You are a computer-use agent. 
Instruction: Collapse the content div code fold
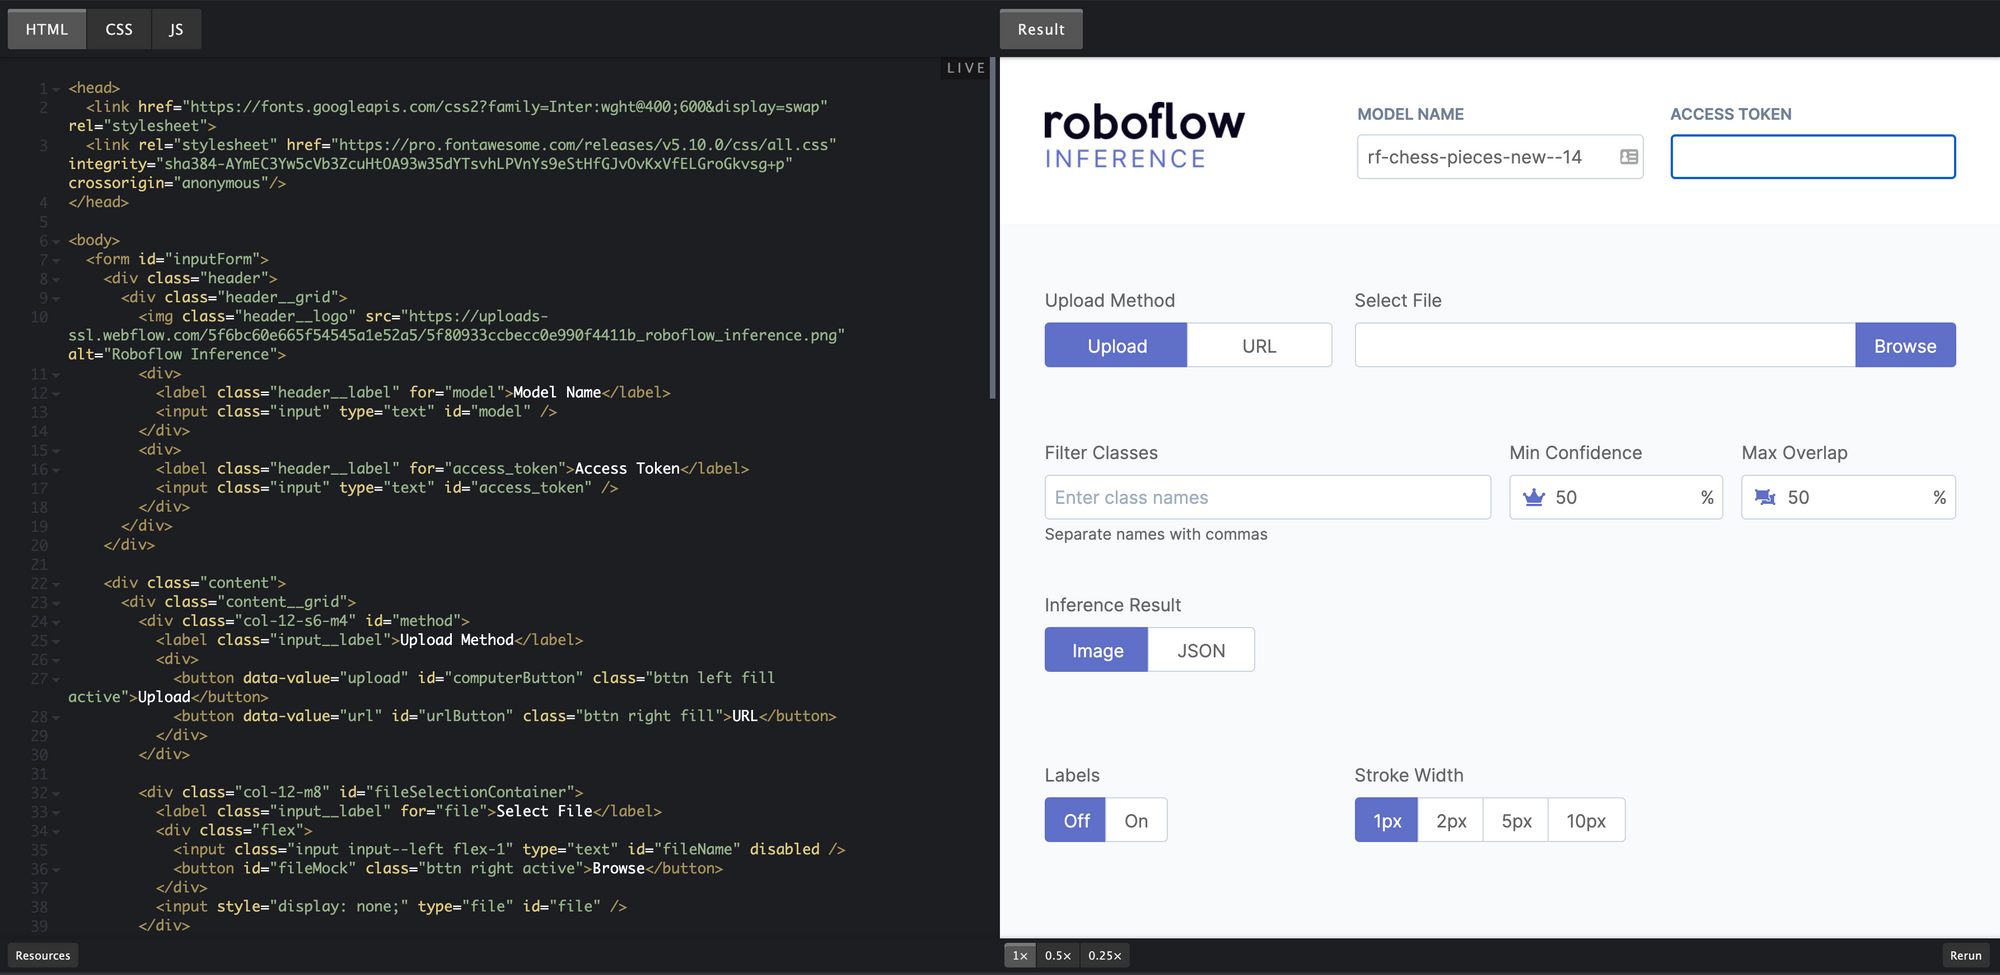coord(56,582)
